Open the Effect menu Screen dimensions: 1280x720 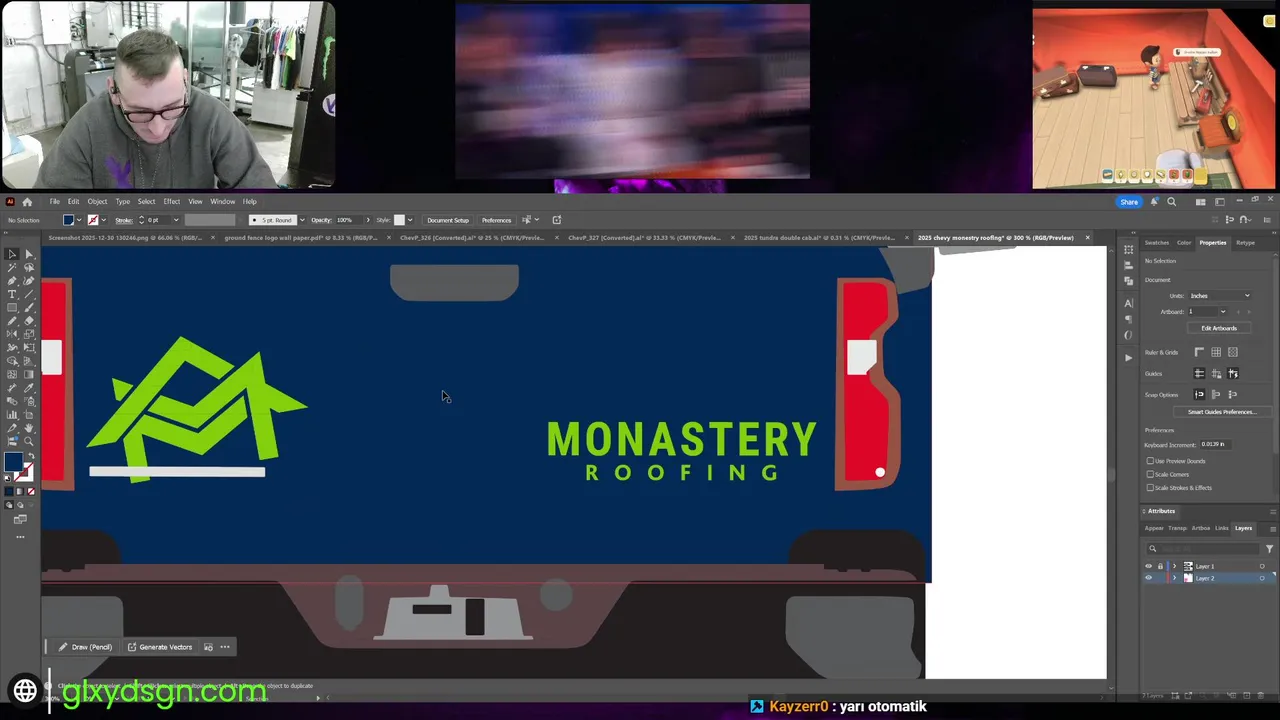tap(172, 202)
